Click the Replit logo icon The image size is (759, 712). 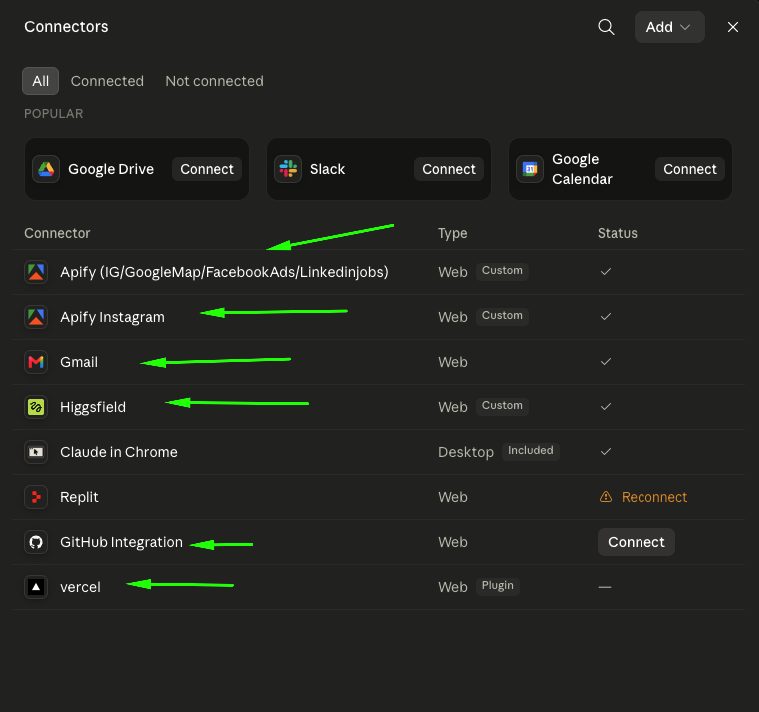tap(36, 497)
